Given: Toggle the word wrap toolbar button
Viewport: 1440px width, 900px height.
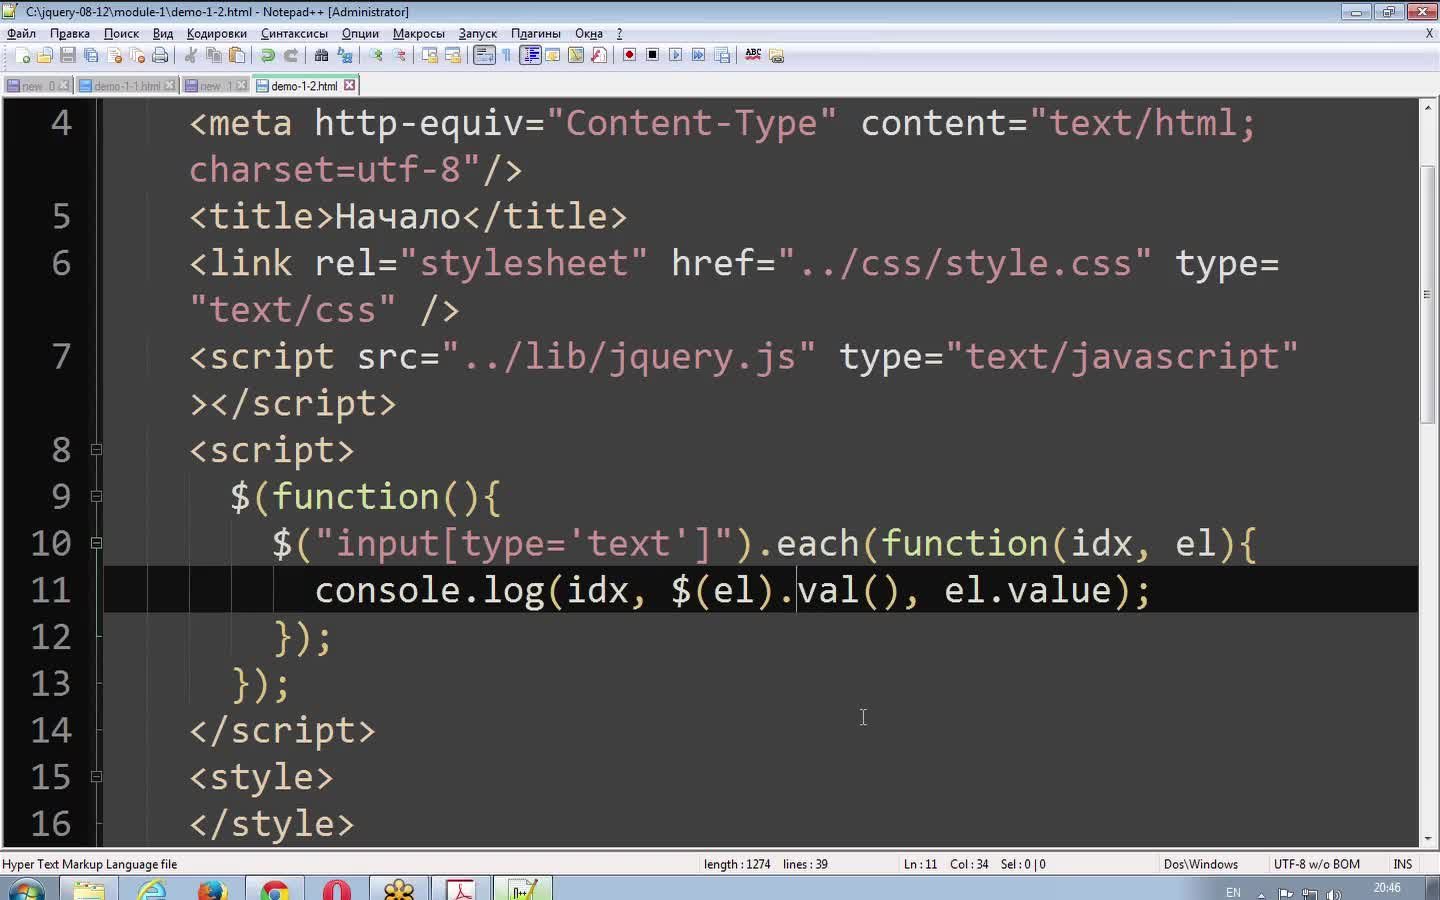Looking at the screenshot, I should pyautogui.click(x=484, y=56).
